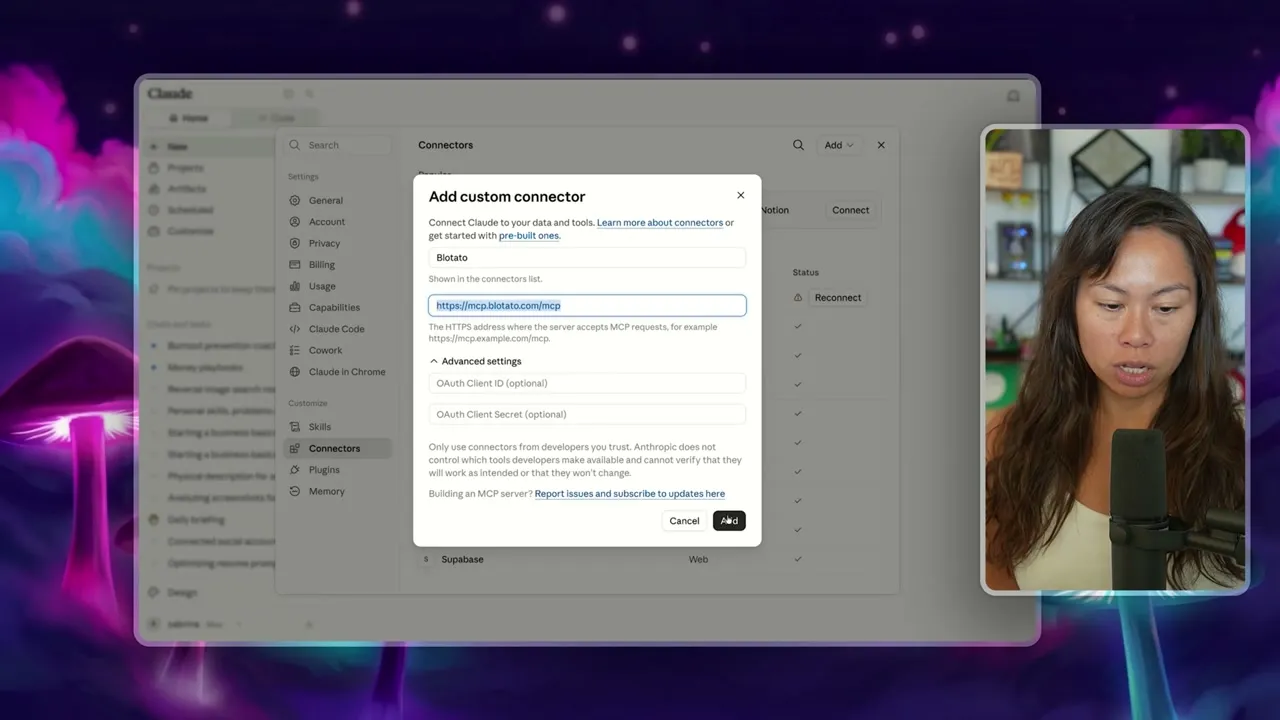Screen dimensions: 1280x720
Task: Click the Web label in Supabase row
Action: [698, 559]
